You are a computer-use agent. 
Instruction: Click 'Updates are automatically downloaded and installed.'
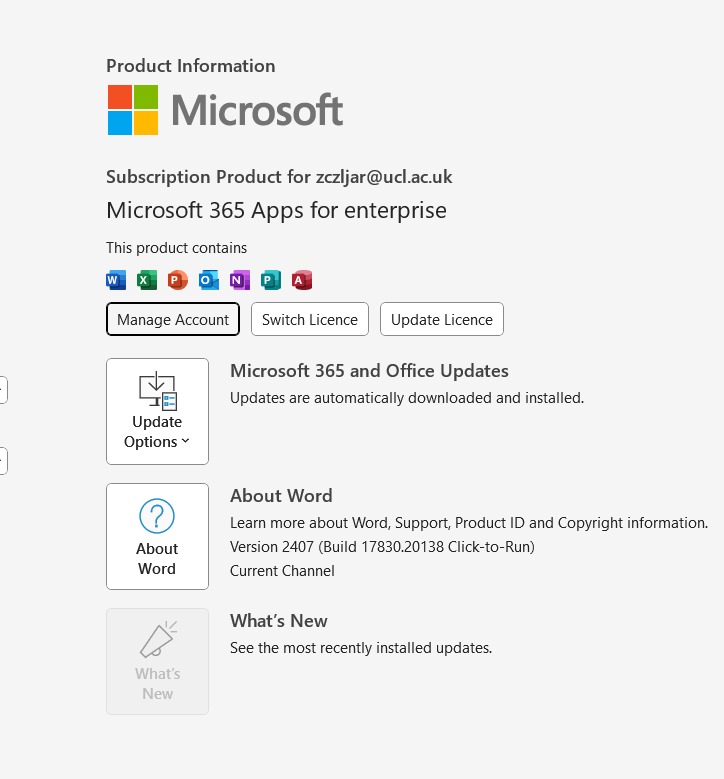[407, 398]
